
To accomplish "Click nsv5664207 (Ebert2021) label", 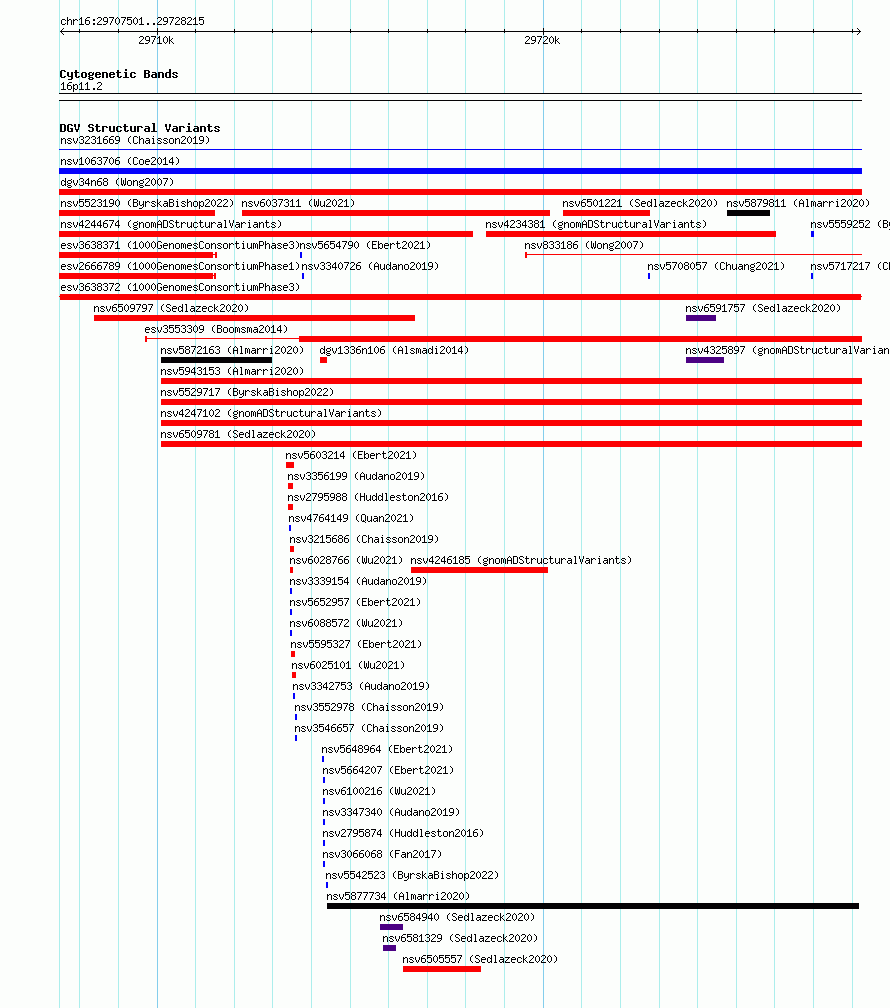I will [x=388, y=770].
